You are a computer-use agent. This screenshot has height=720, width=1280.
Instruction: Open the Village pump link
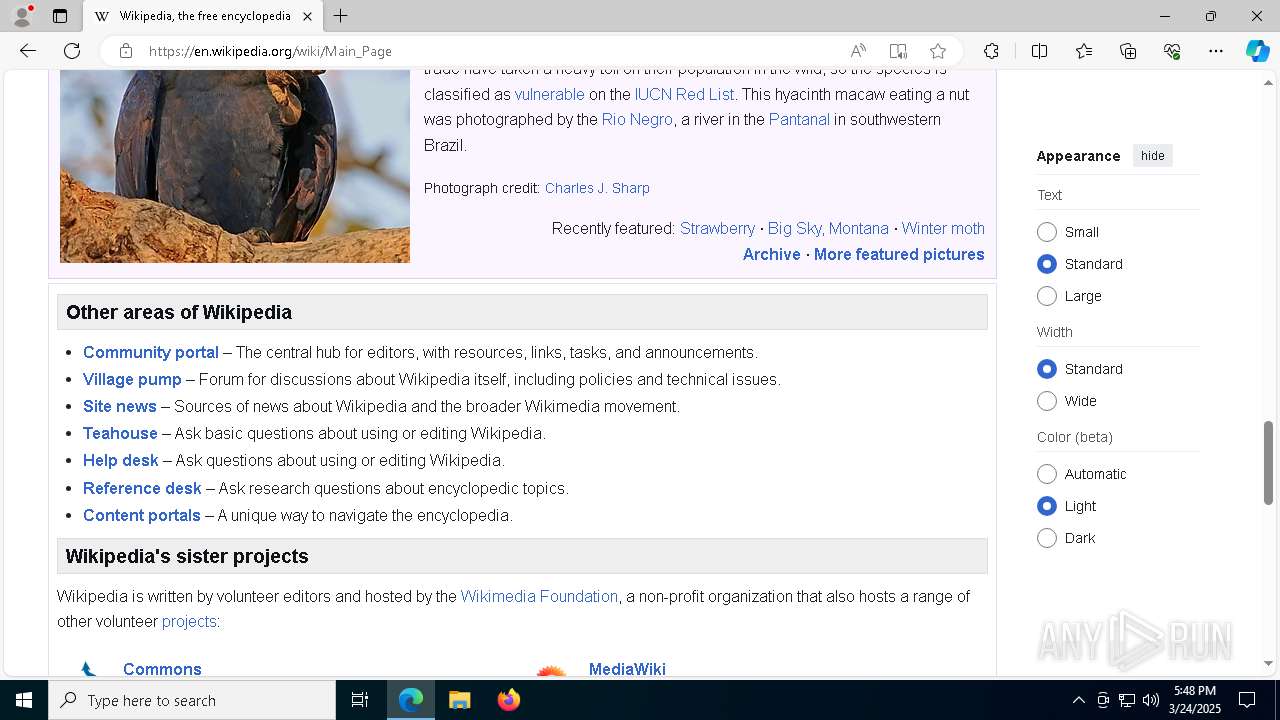[132, 379]
